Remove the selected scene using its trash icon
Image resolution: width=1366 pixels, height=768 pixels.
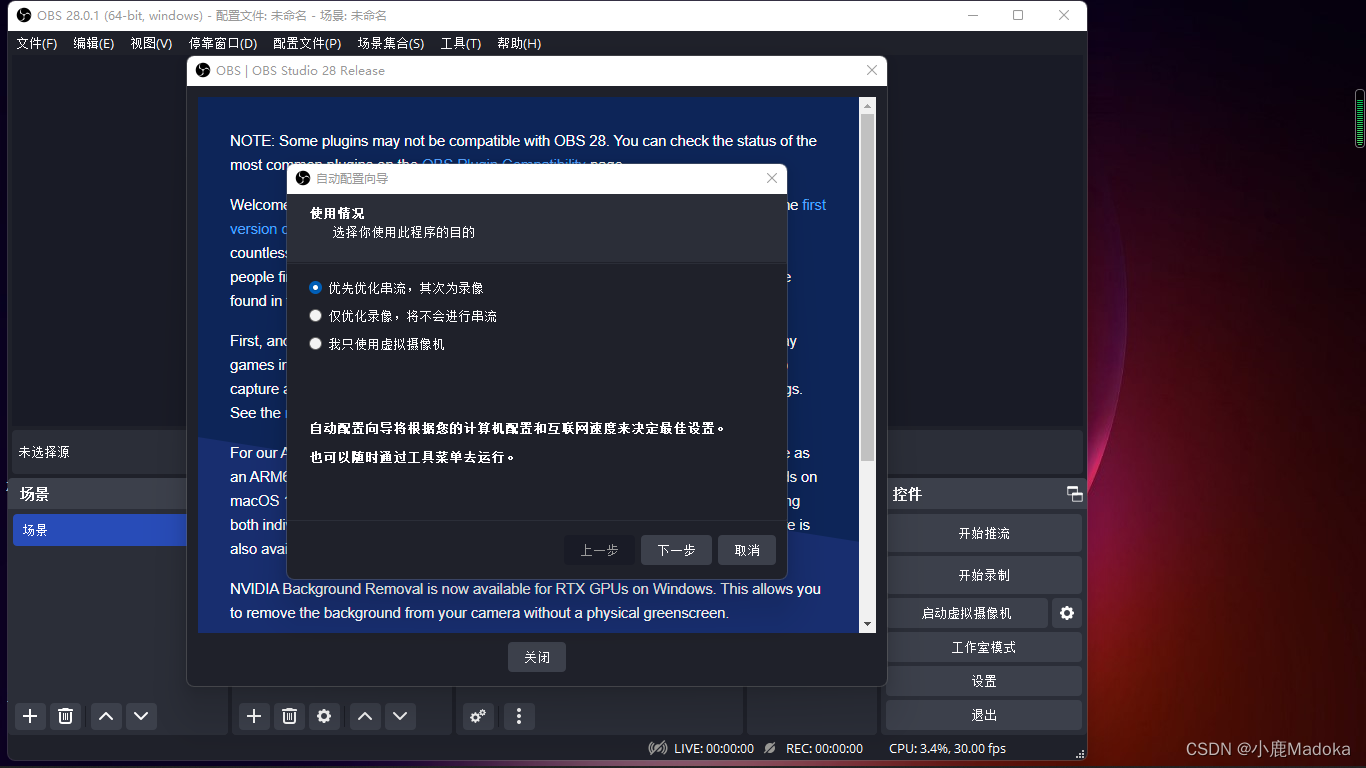[65, 716]
